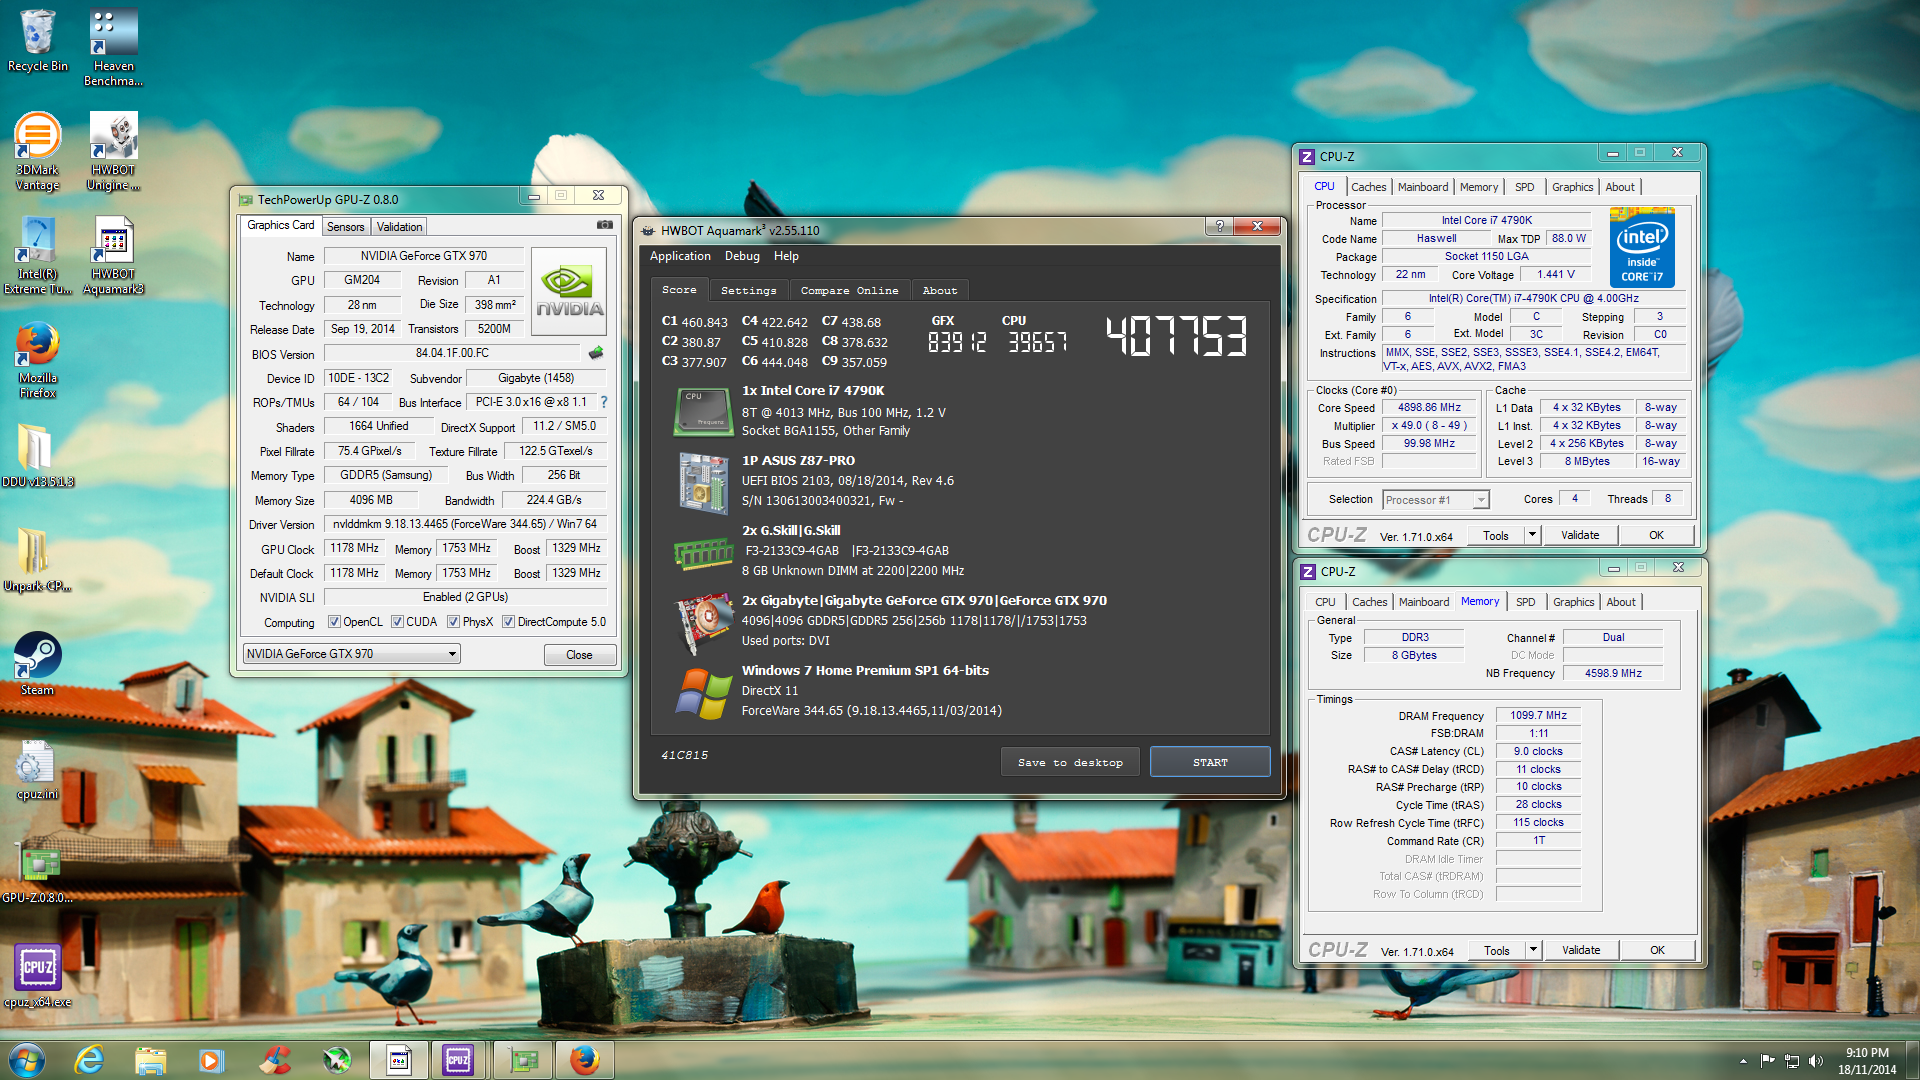The height and width of the screenshot is (1080, 1920).
Task: Open the Help menu in Aquamark
Action: 786,256
